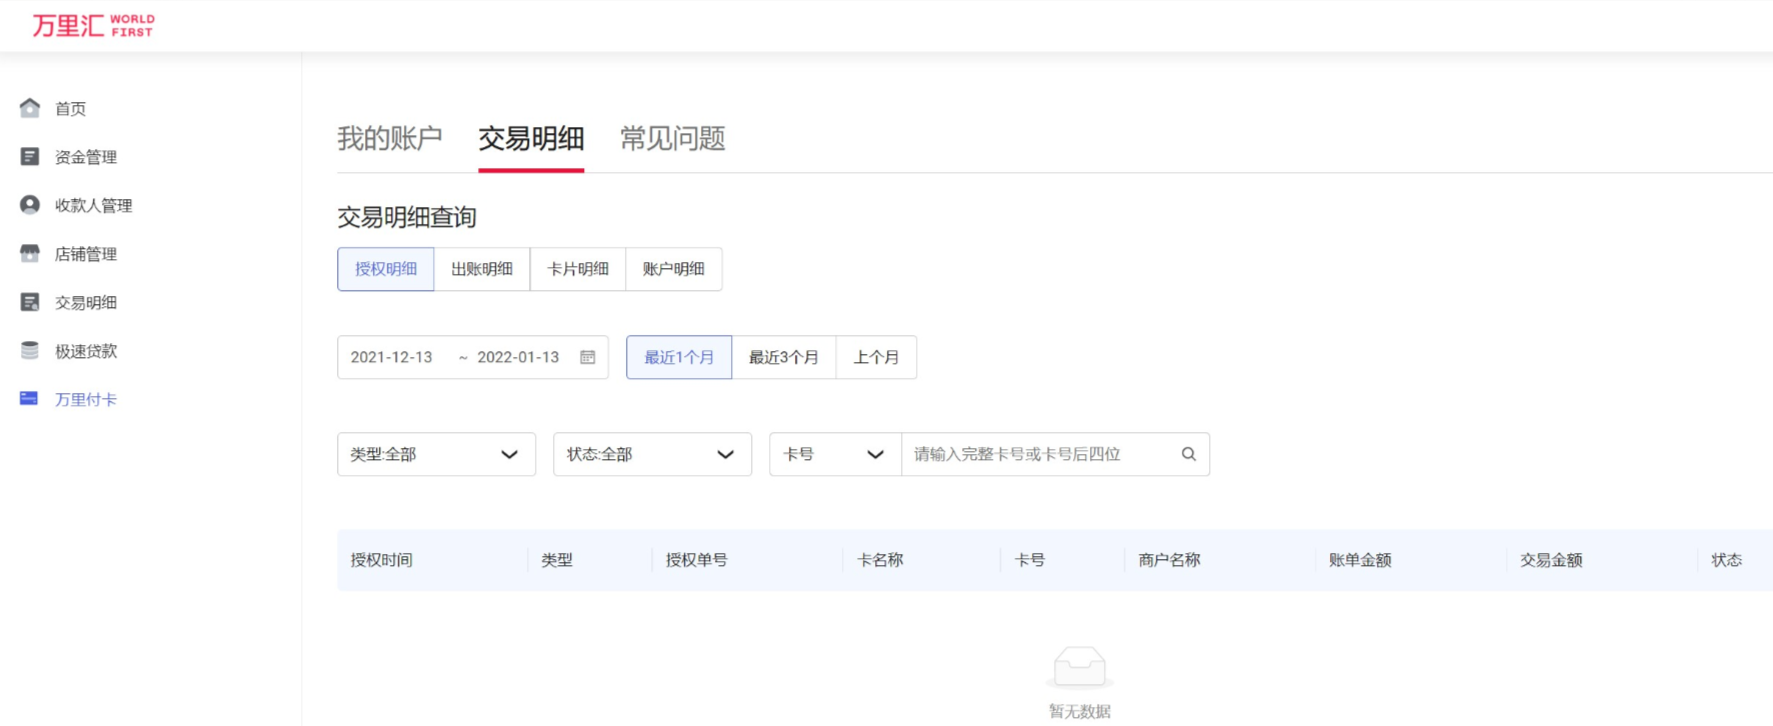Viewport: 1773px width, 726px height.
Task: Open the 类型:全部 dropdown
Action: 436,454
